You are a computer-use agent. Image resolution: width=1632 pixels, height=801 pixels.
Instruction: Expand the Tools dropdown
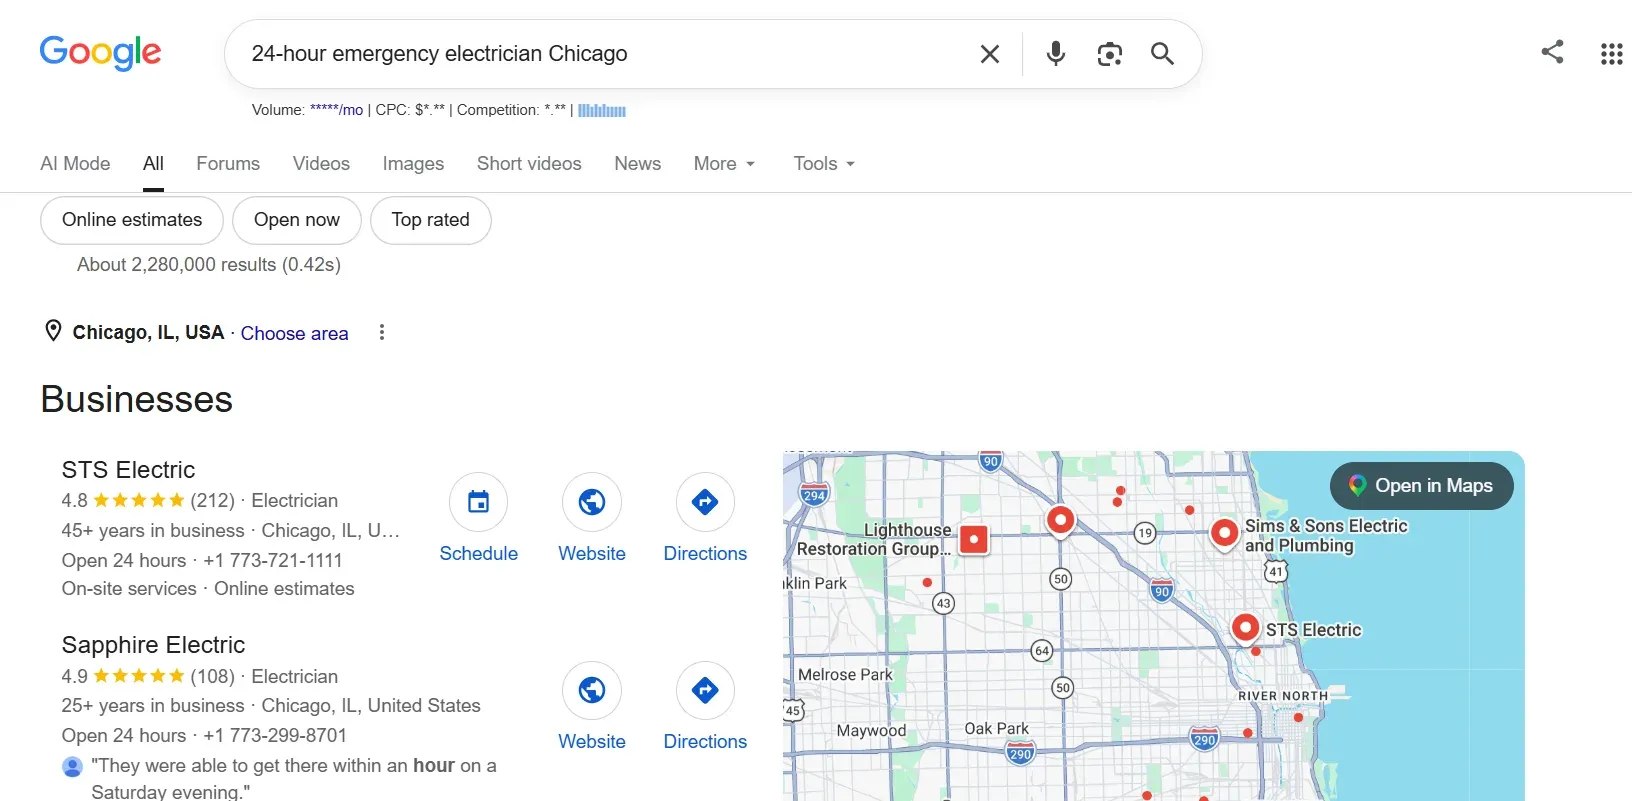pyautogui.click(x=824, y=164)
